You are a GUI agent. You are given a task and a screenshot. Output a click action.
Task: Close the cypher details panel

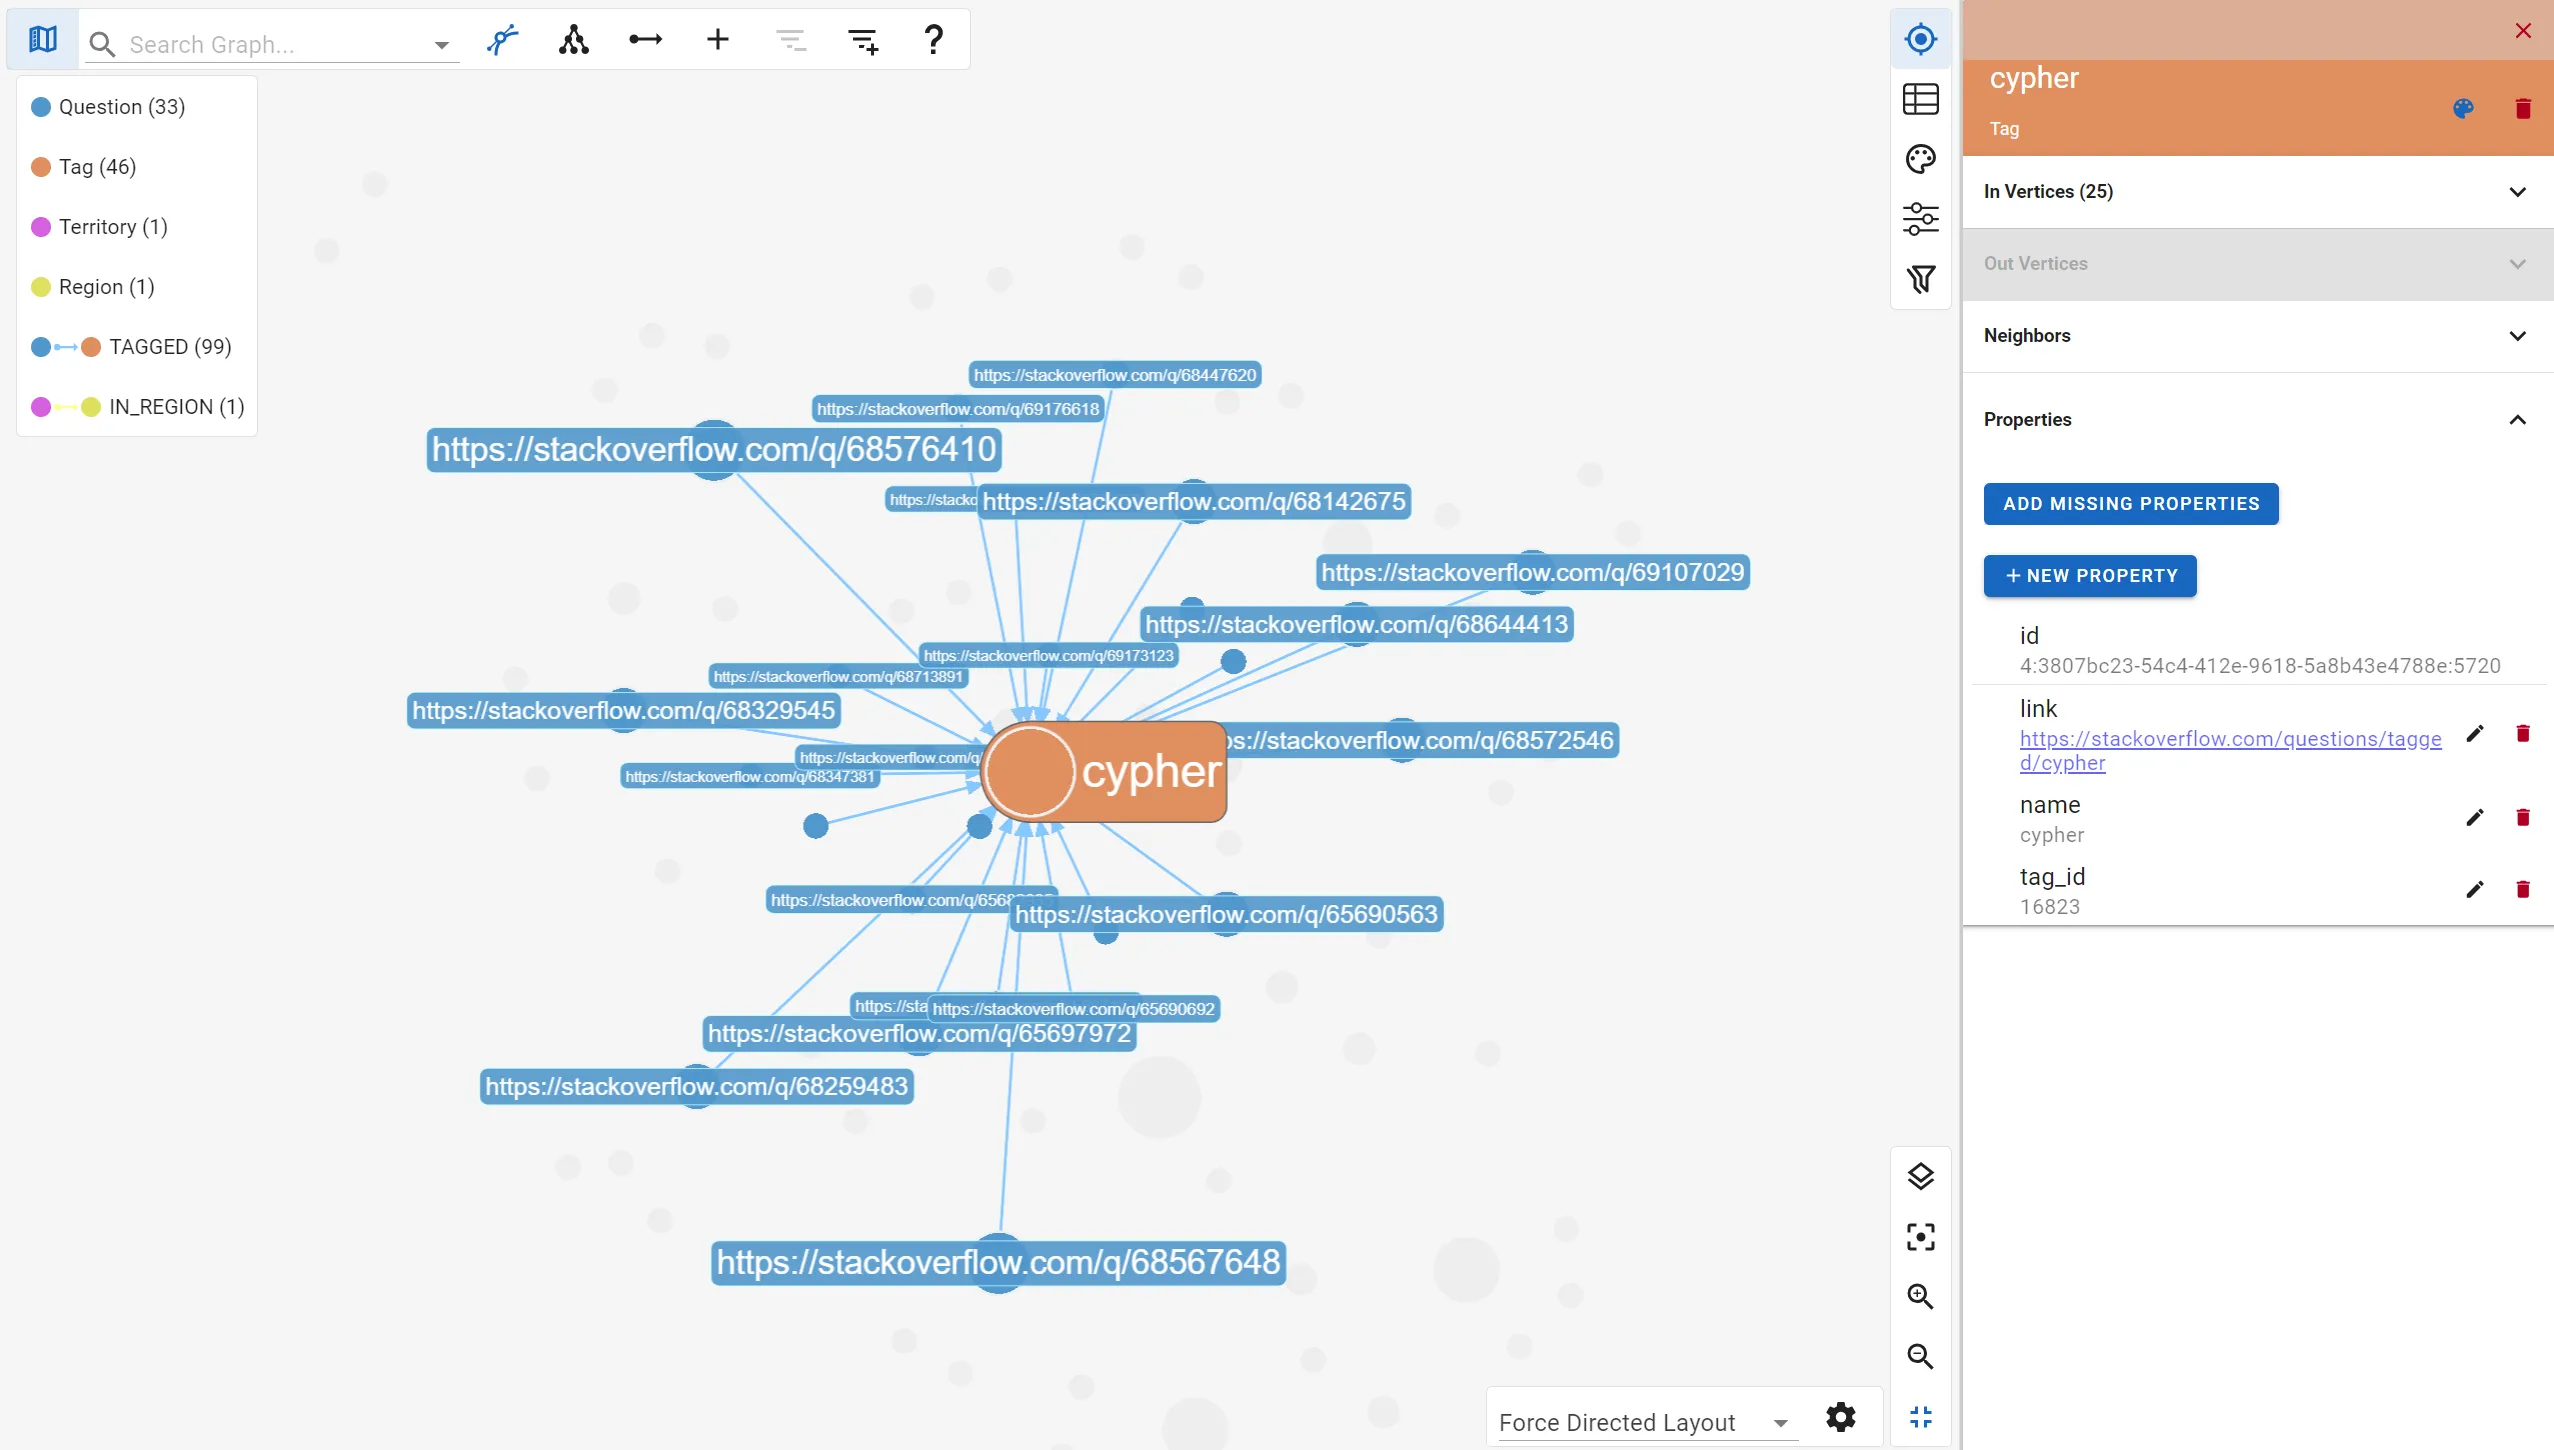(x=2523, y=31)
